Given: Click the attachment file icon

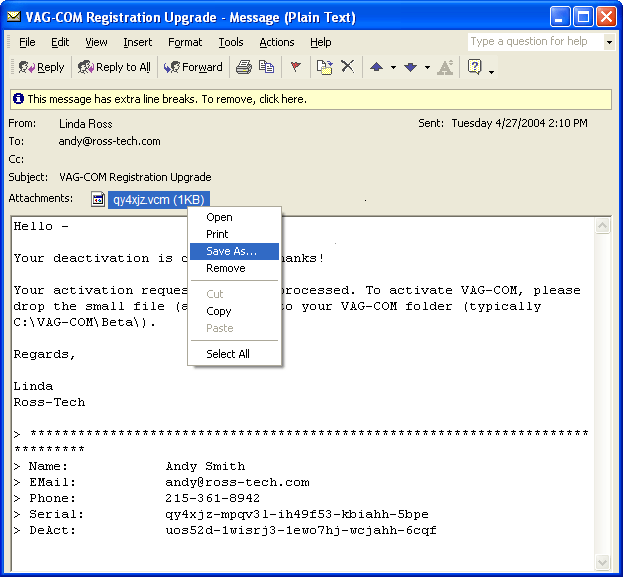Looking at the screenshot, I should tap(98, 199).
